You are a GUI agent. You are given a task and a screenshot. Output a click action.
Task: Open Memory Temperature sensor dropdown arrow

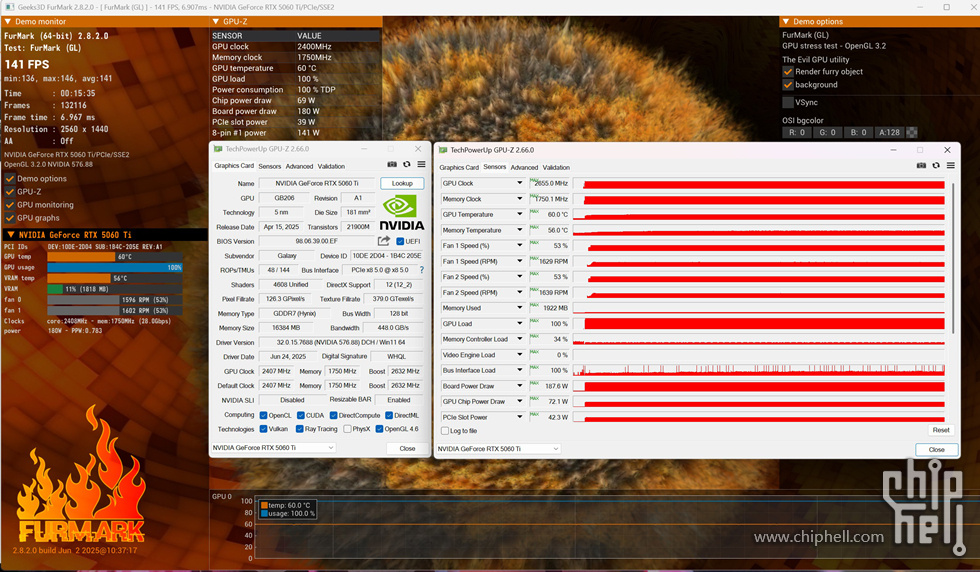coord(519,230)
